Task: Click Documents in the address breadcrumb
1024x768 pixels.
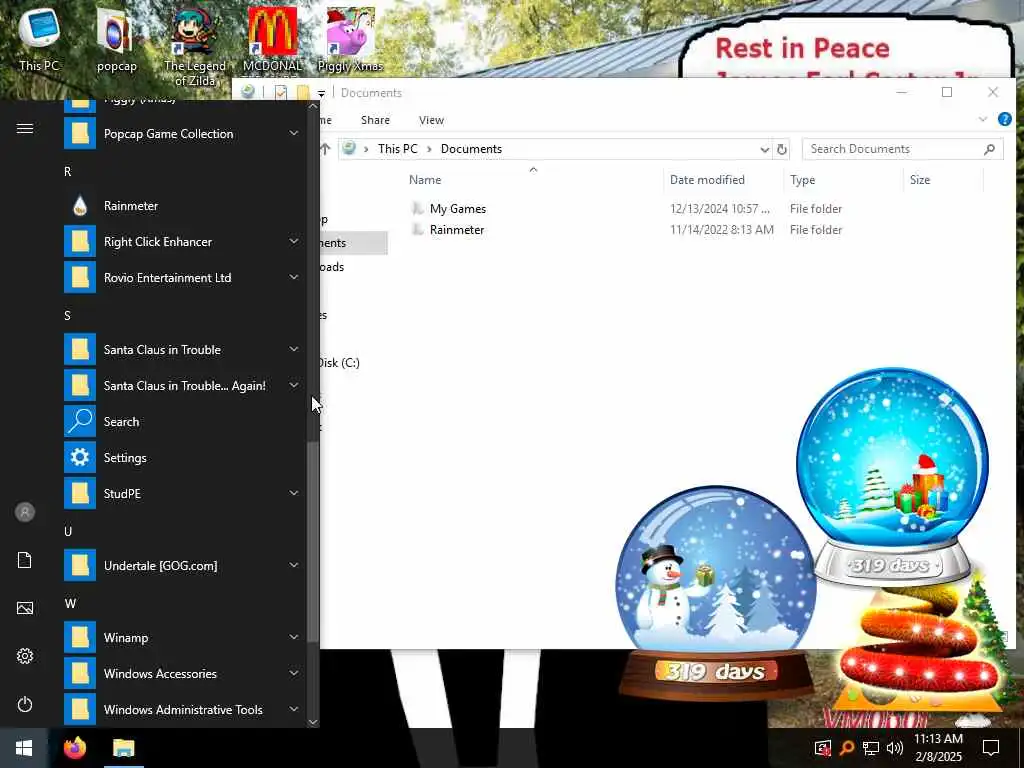Action: [x=471, y=149]
